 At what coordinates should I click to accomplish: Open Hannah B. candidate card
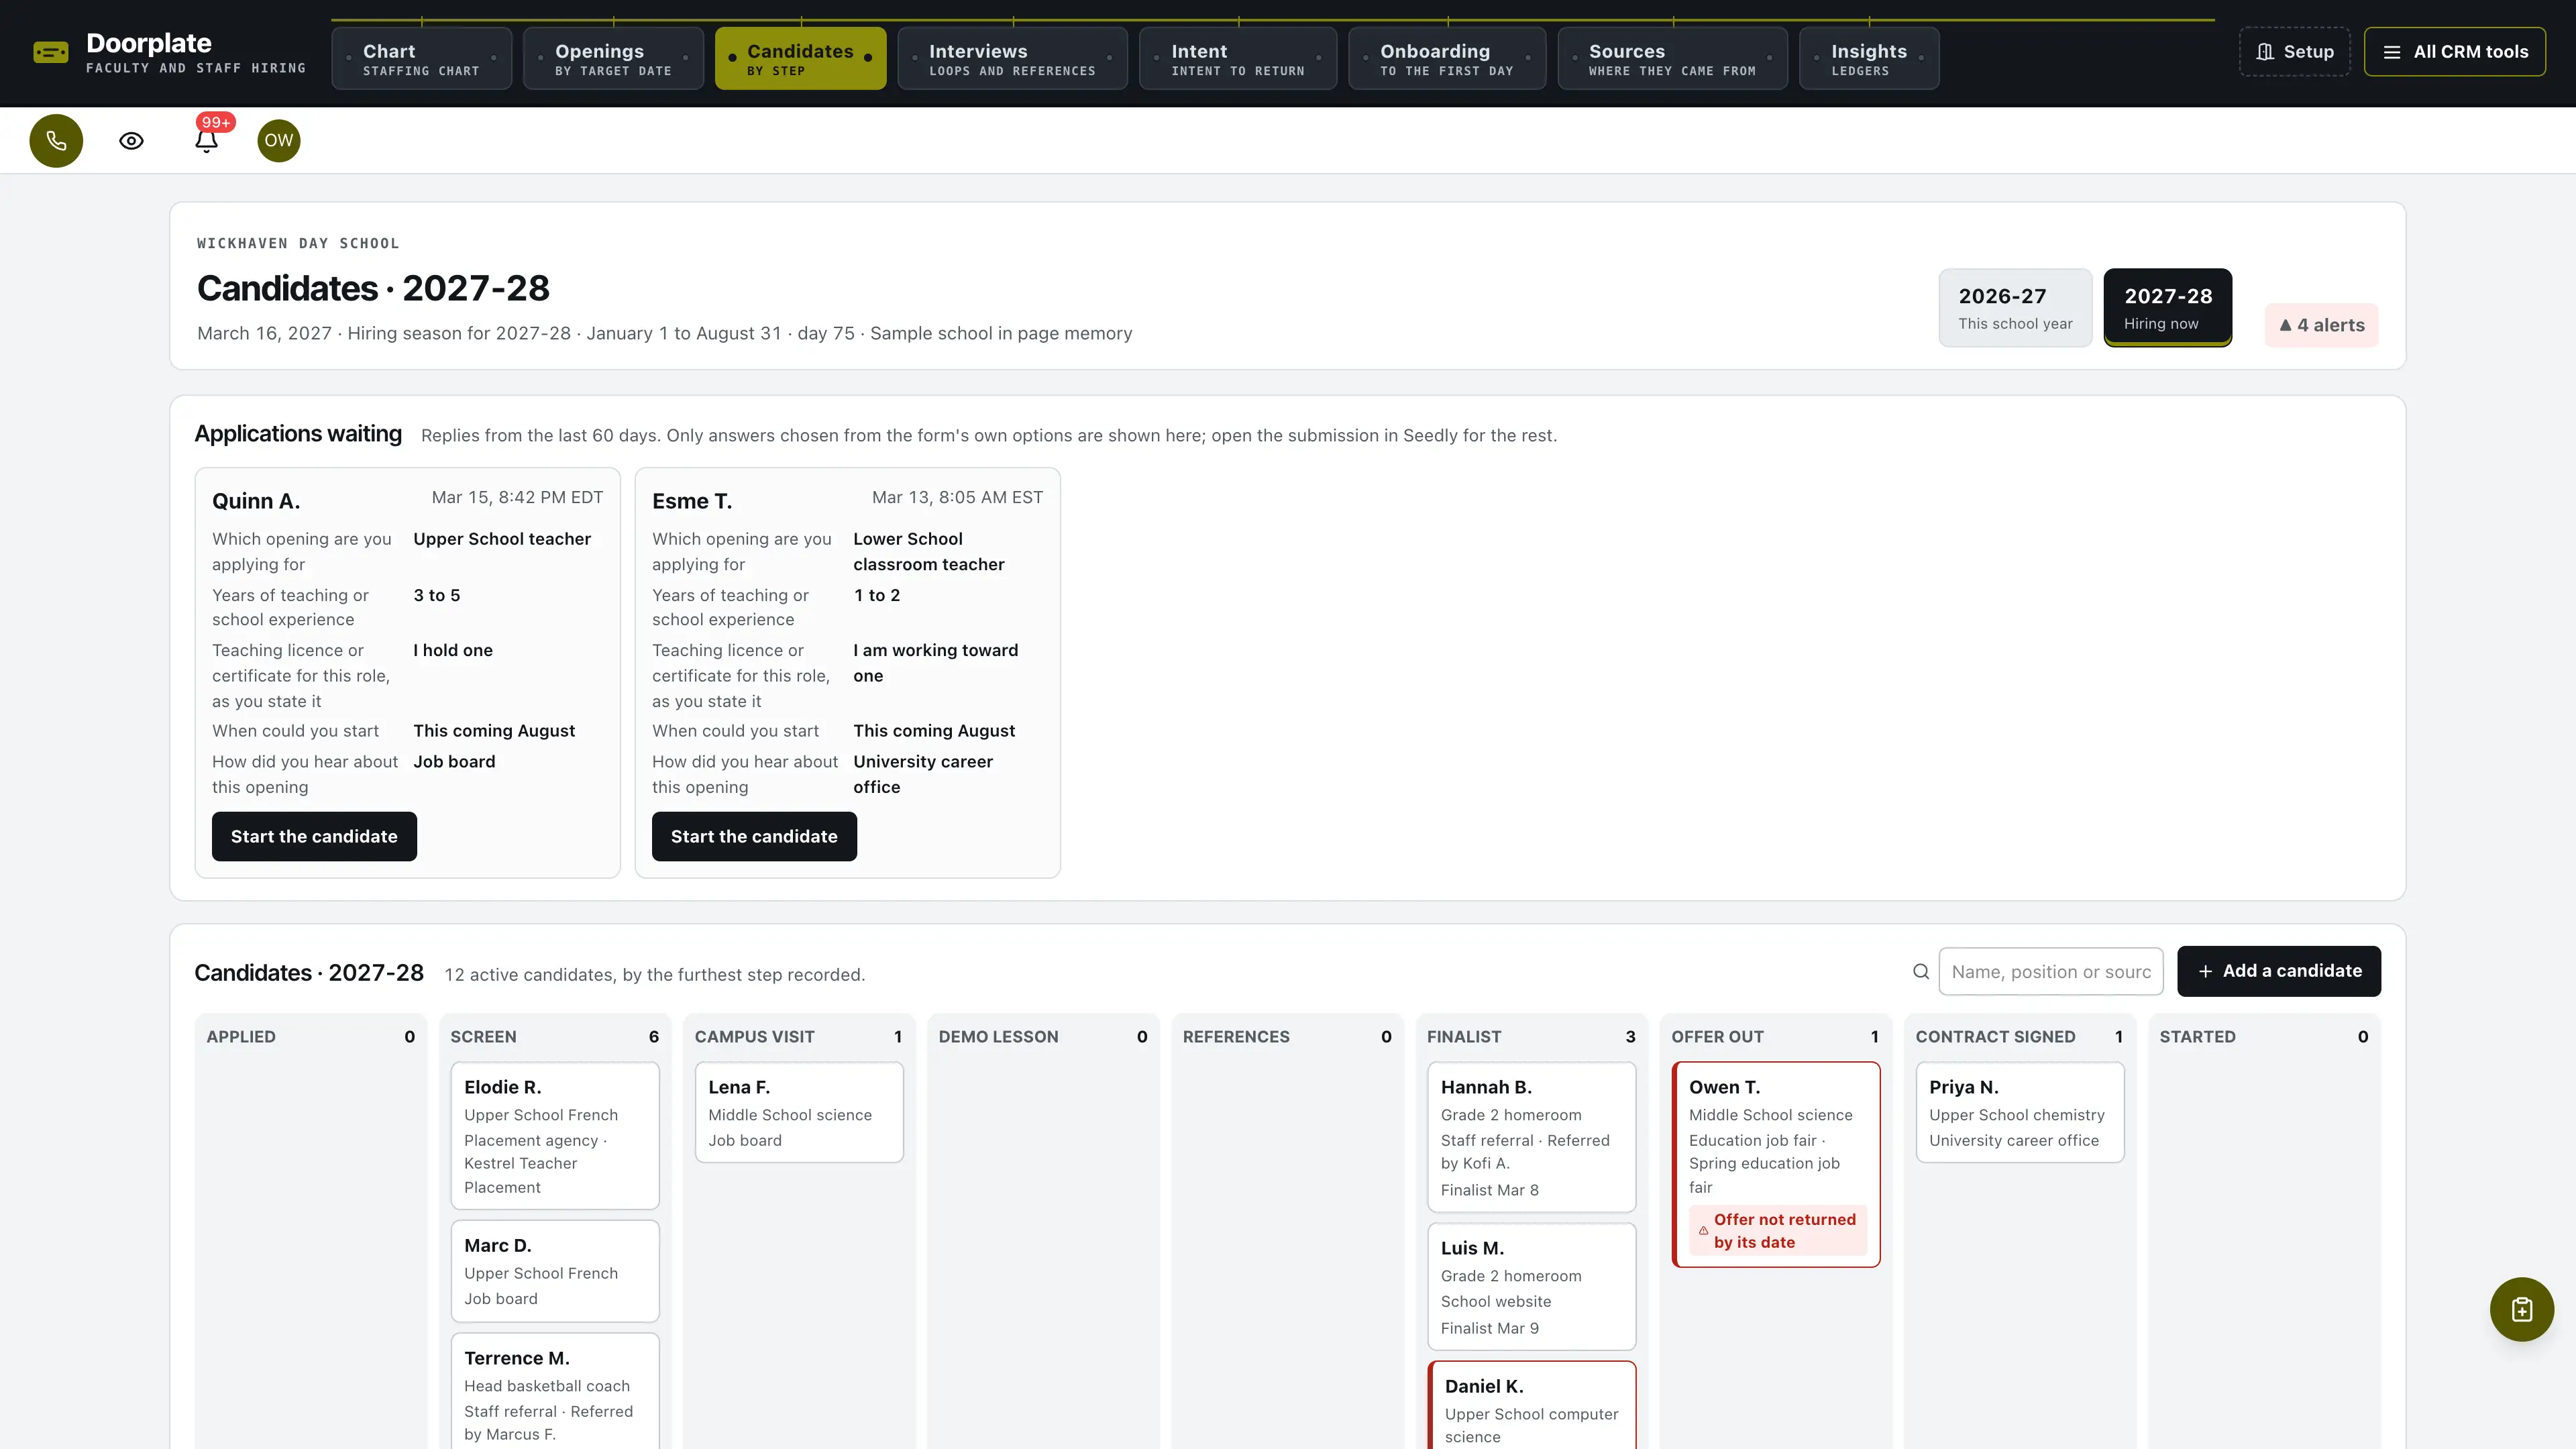[x=1531, y=1137]
